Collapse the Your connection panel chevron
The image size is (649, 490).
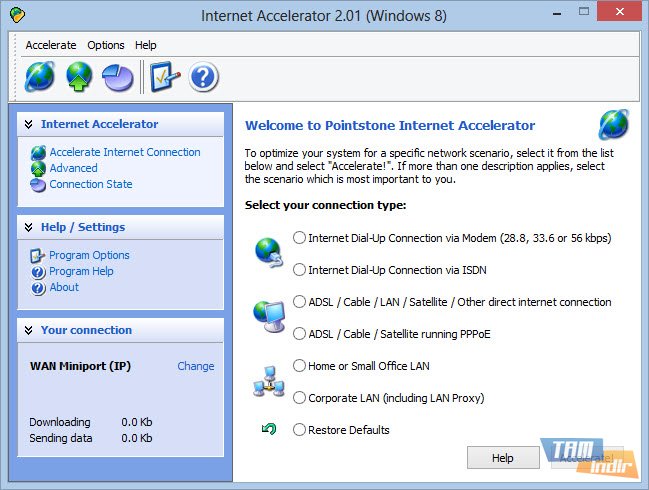[x=29, y=330]
